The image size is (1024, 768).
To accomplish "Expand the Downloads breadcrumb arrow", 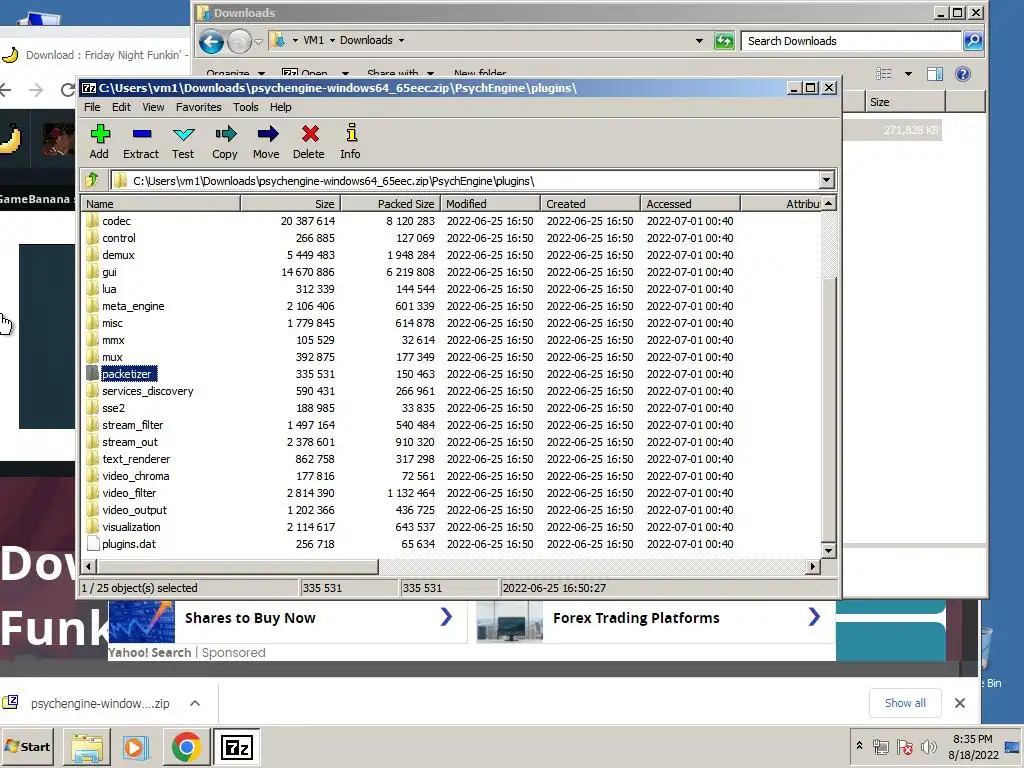I will [402, 40].
